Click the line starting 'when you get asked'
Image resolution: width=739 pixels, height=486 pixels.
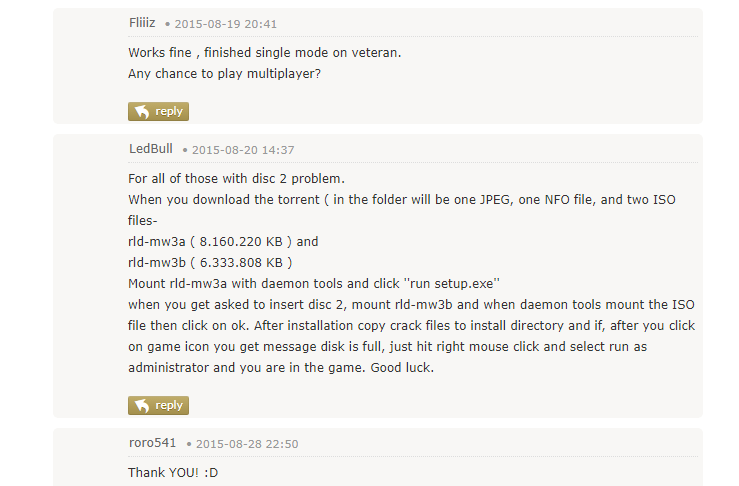[411, 305]
